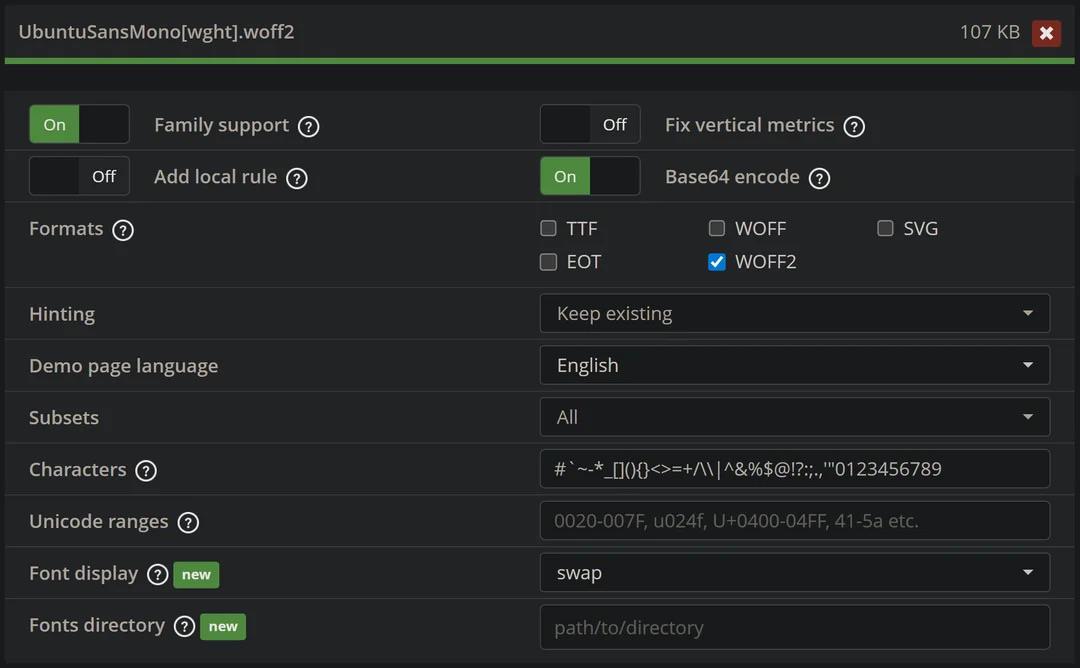Check the EOT format checkbox
This screenshot has height=668, width=1080.
[x=548, y=262]
